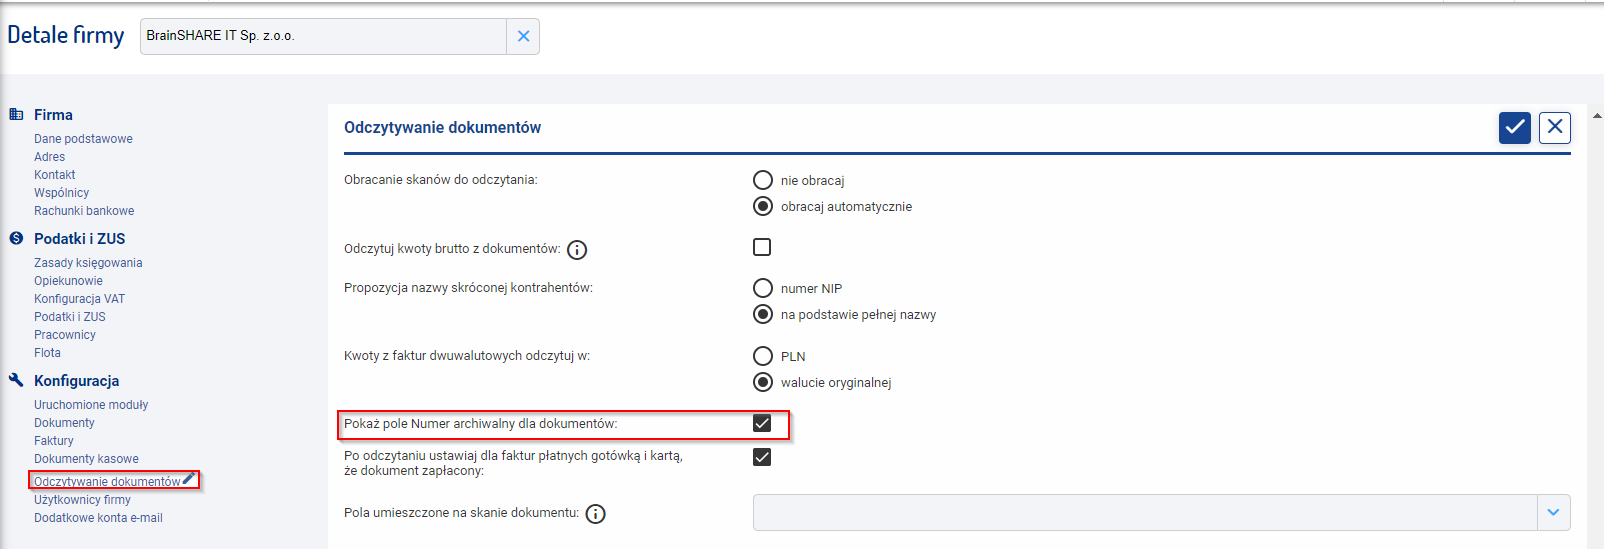Click the Konfiguracja wrench icon
Viewport: 1604px width, 549px height.
coord(16,380)
